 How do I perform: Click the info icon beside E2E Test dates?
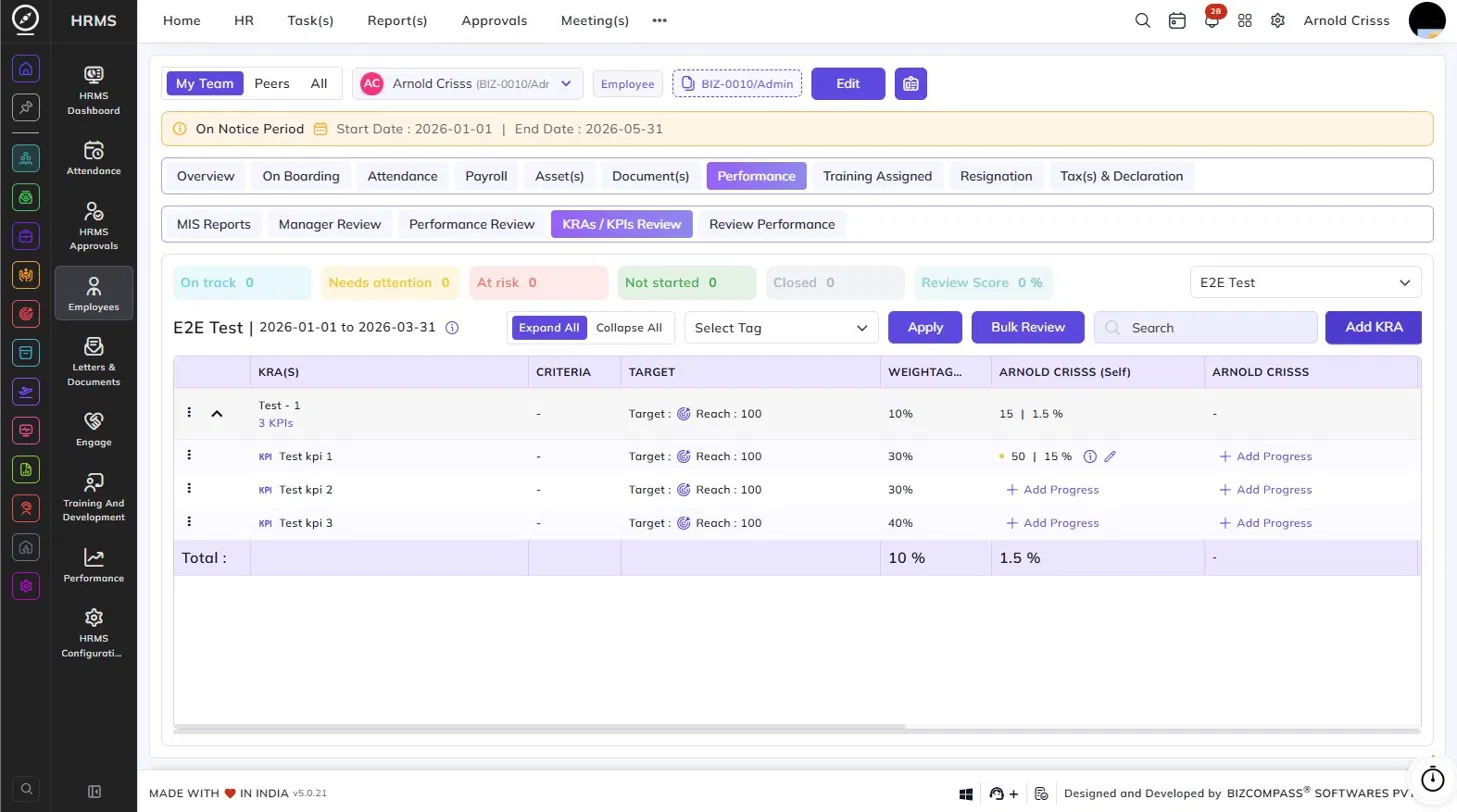point(452,327)
